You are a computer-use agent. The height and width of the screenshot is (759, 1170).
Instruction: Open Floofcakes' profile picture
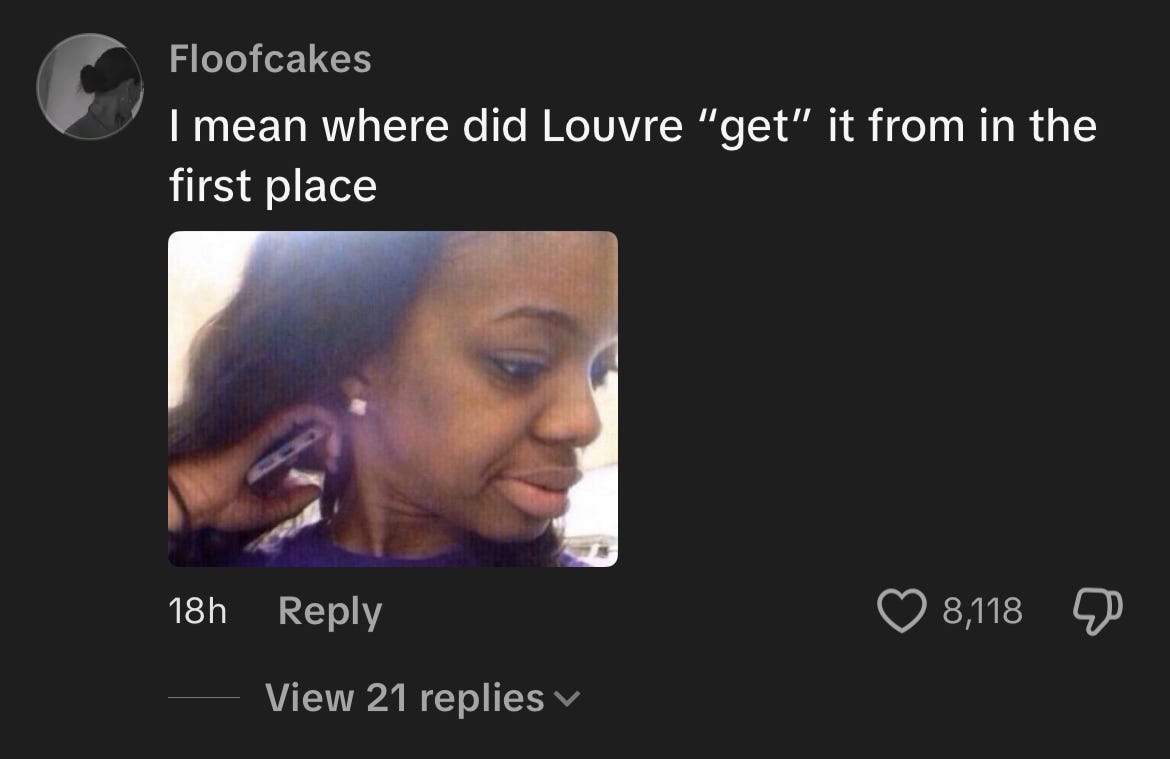(90, 87)
